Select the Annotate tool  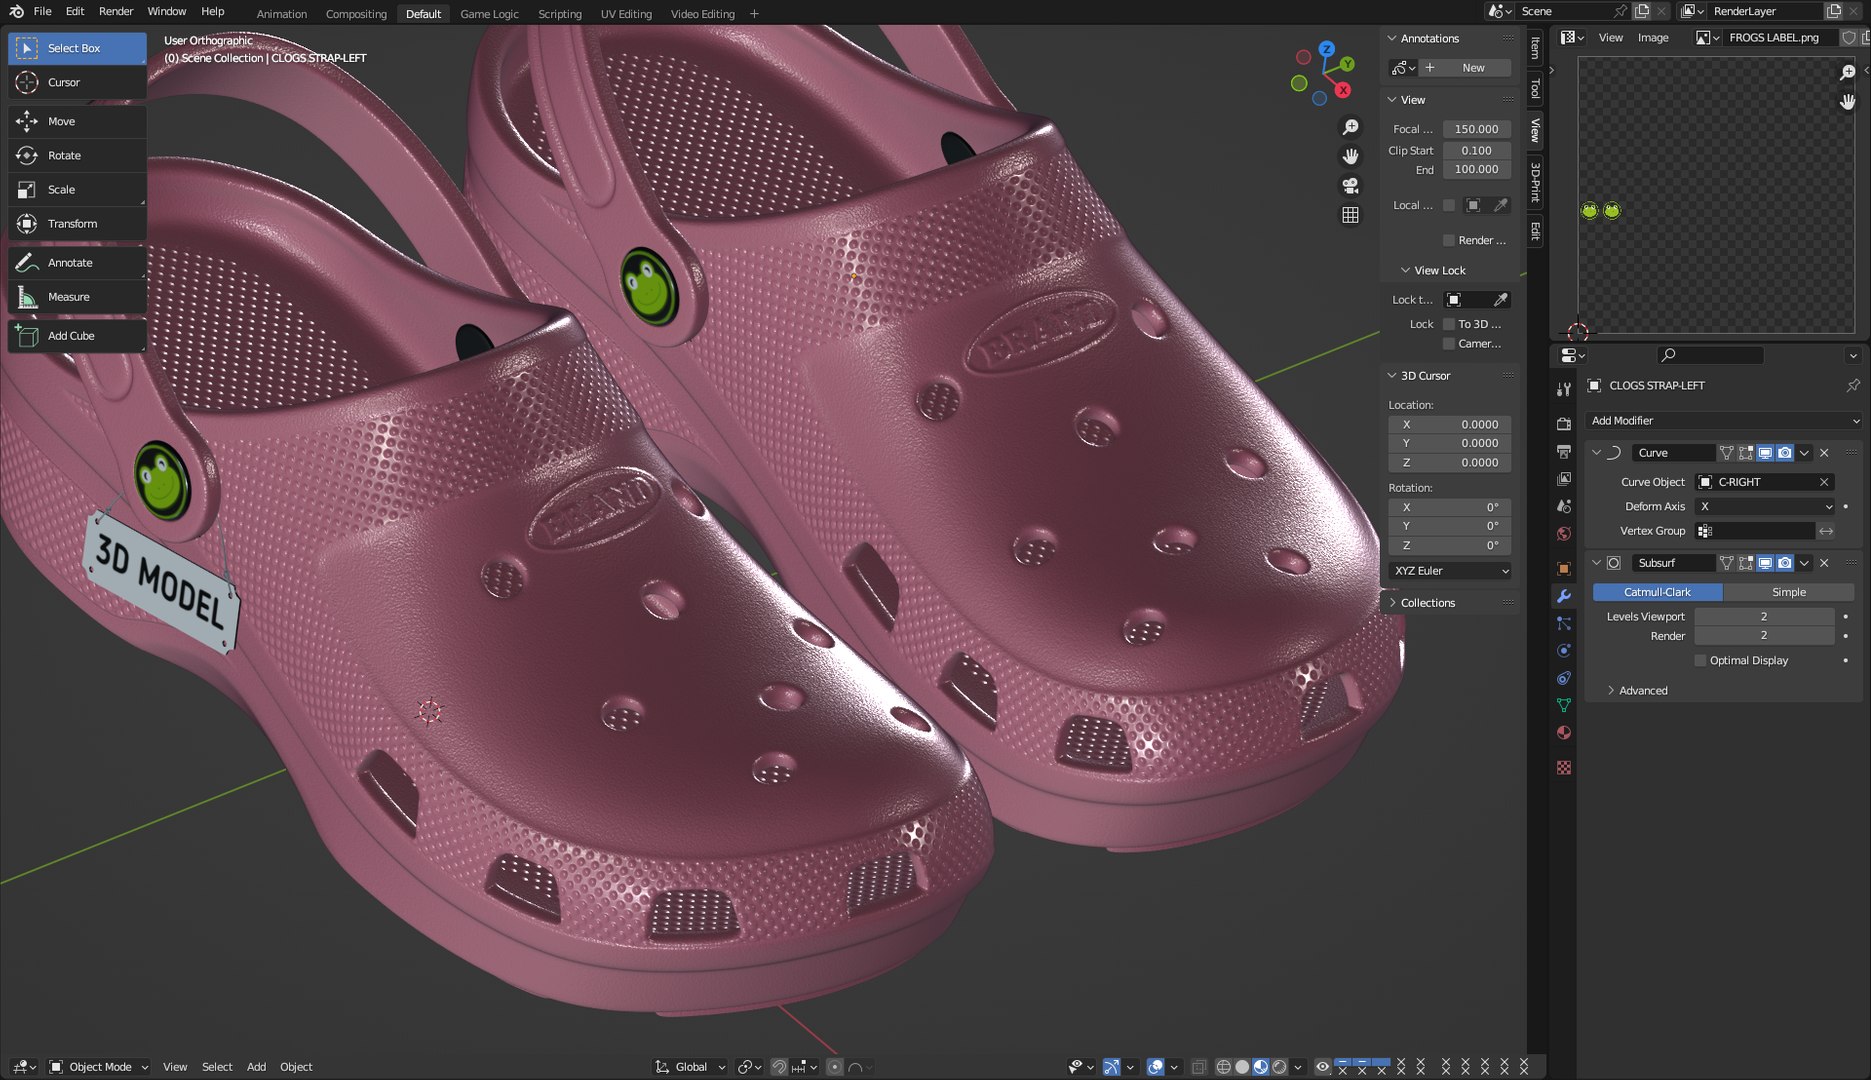pos(77,262)
